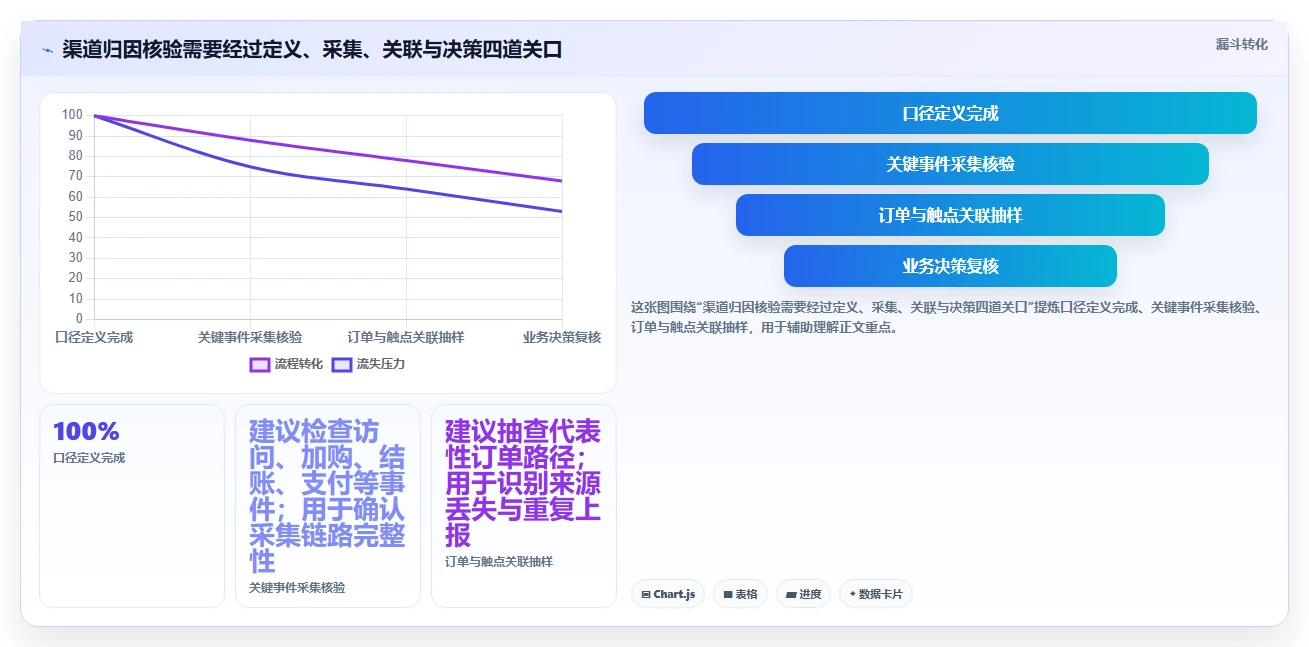The width and height of the screenshot is (1309, 647).
Task: Click the icon inside the 表格 chip
Action: [x=728, y=594]
